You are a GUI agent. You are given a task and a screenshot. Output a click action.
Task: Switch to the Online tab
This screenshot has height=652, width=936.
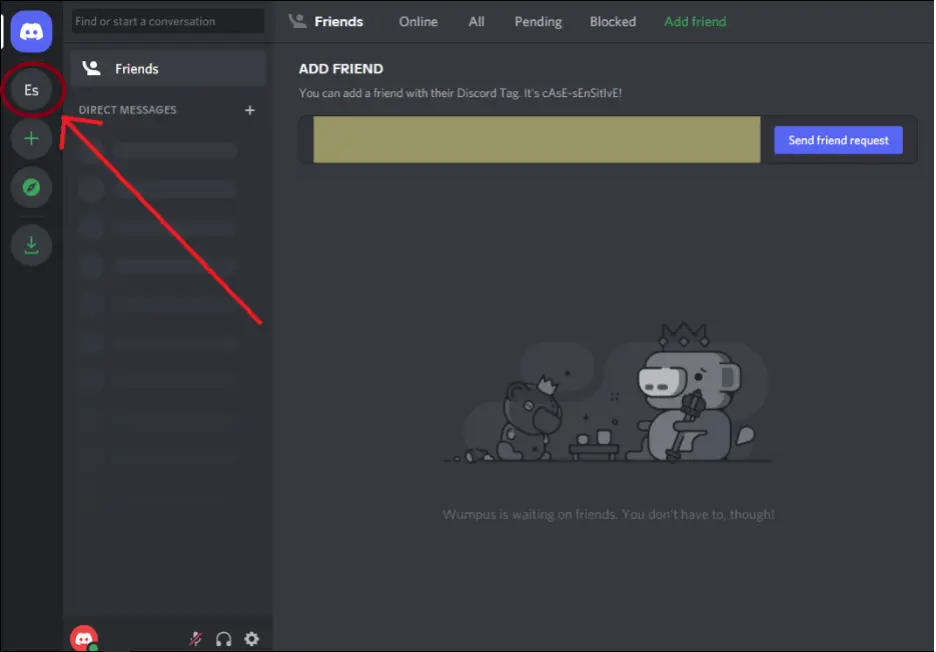pos(418,21)
